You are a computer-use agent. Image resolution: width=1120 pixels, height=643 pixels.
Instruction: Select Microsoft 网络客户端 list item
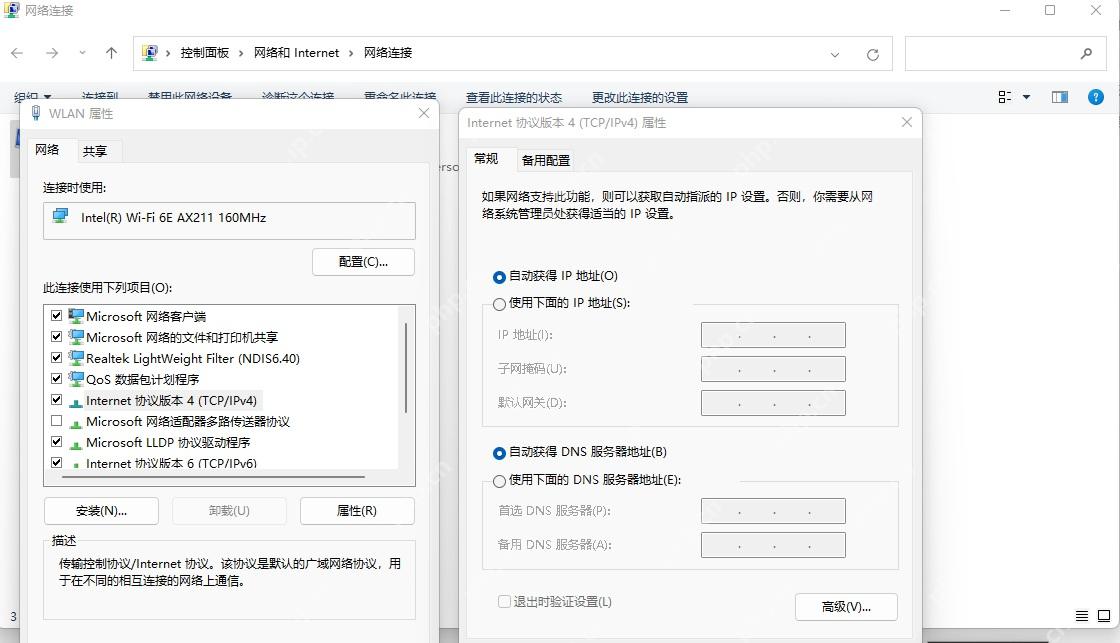tap(146, 316)
